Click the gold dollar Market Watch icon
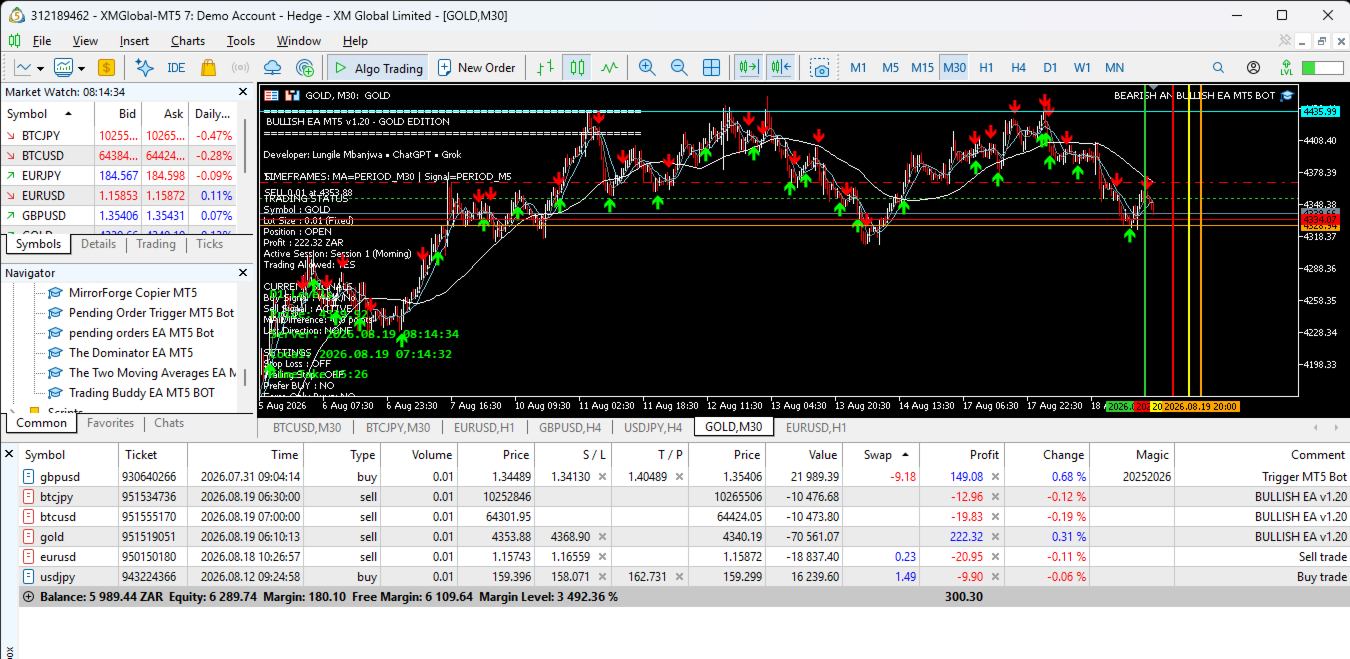1350x659 pixels. [106, 68]
